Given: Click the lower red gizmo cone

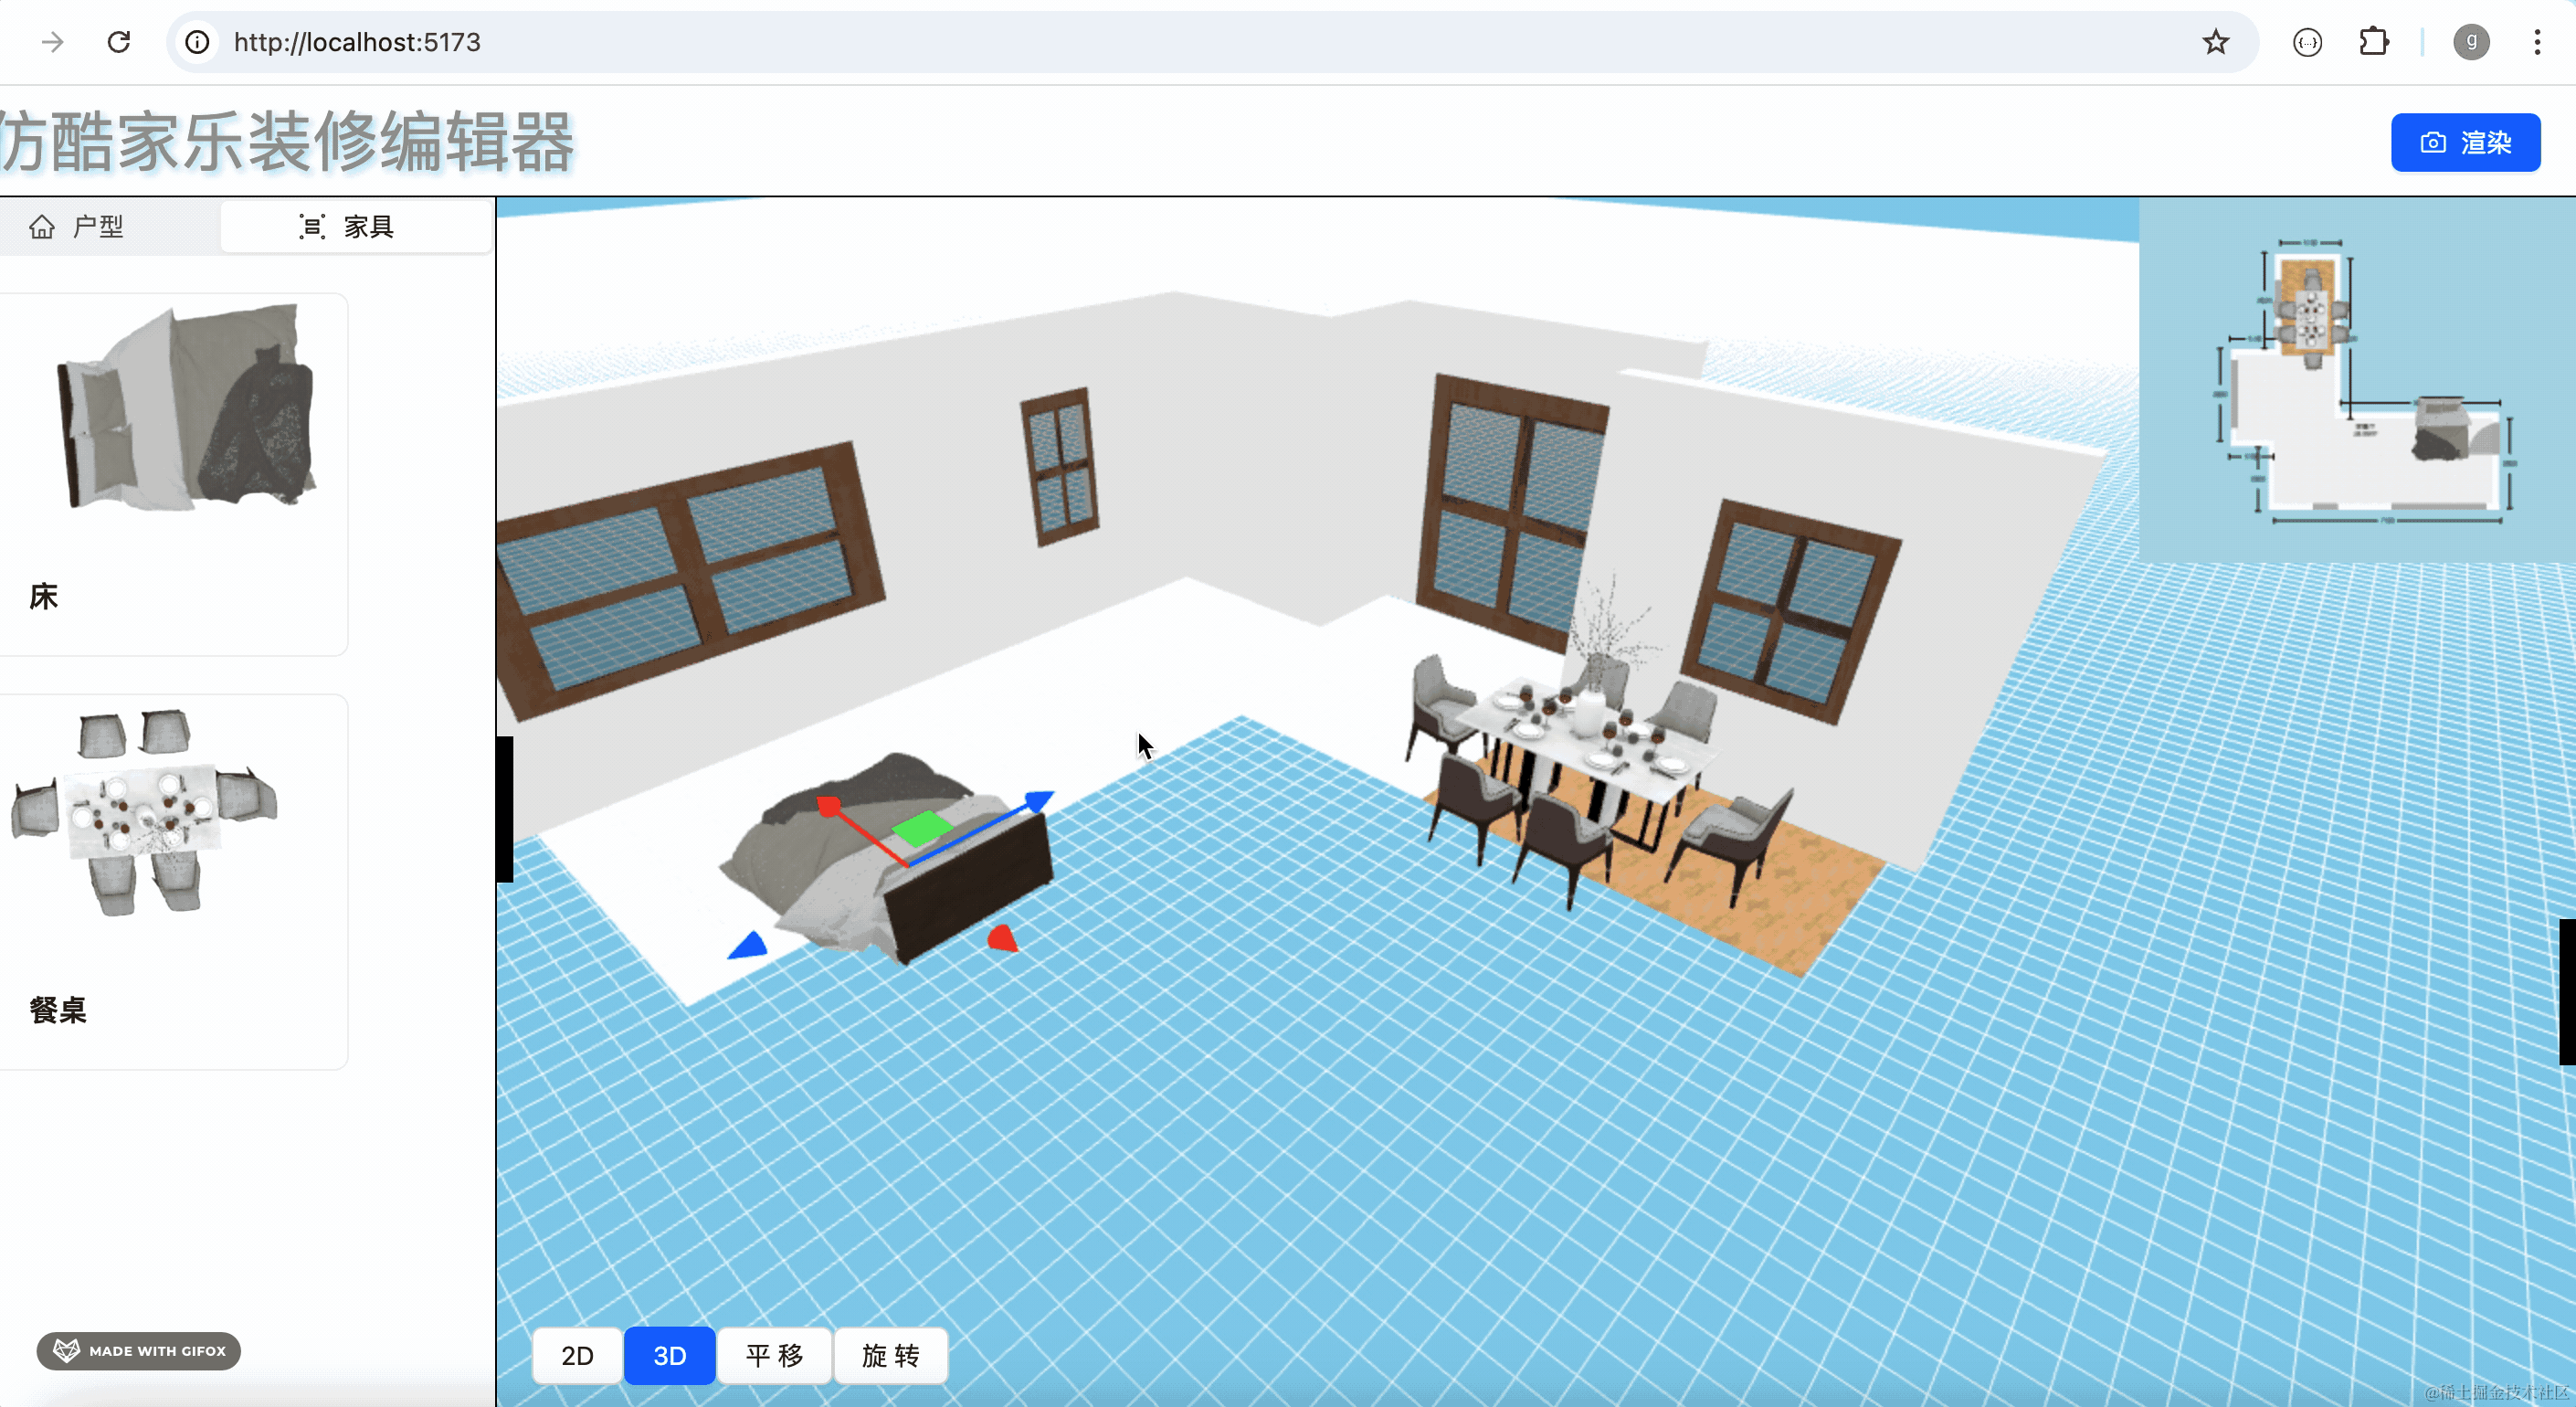Looking at the screenshot, I should (x=1002, y=938).
